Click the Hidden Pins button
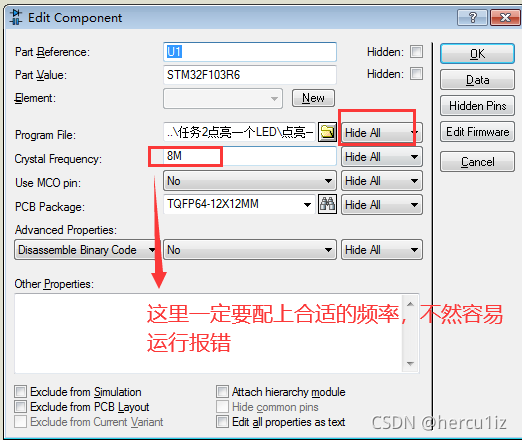Viewport: 522px width, 440px height. click(x=477, y=106)
